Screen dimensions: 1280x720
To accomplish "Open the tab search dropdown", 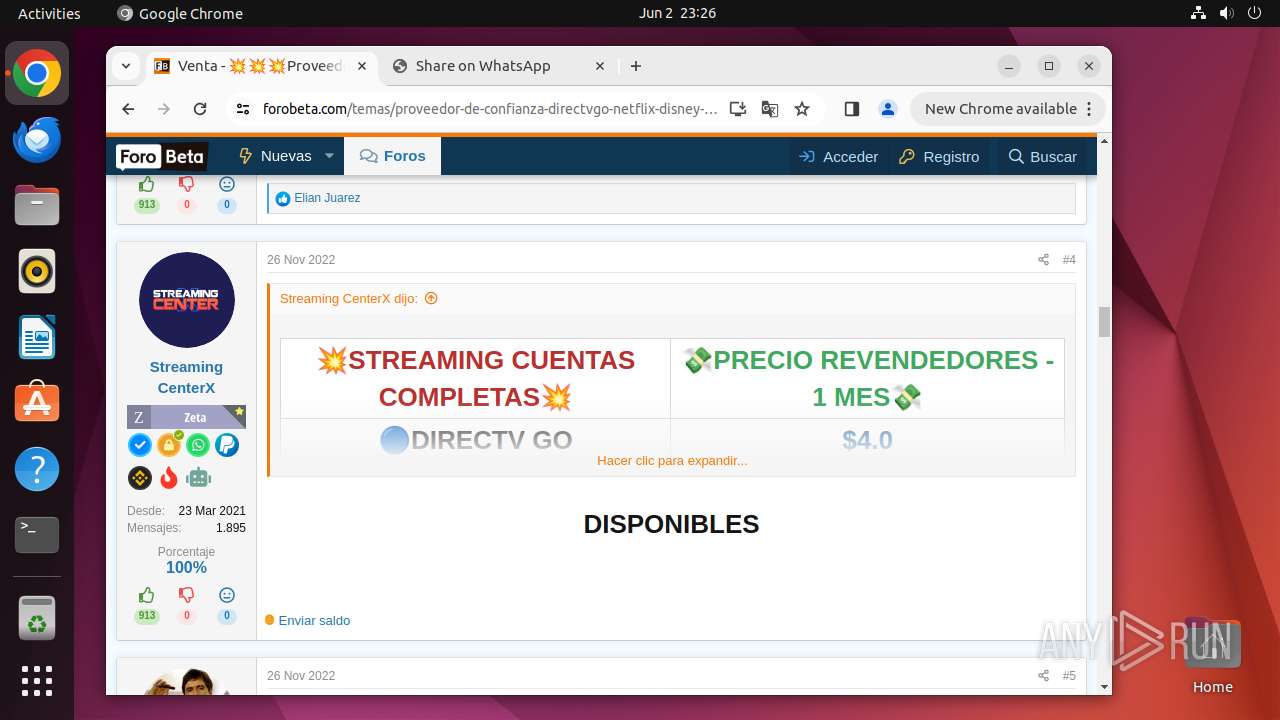I will (x=126, y=66).
